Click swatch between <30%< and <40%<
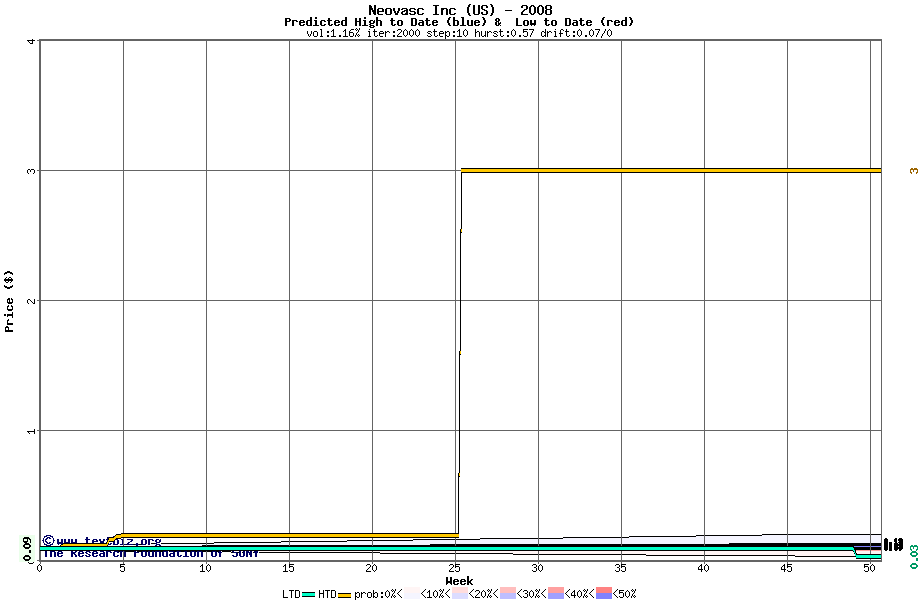The height and width of the screenshot is (600, 920). coord(556,593)
